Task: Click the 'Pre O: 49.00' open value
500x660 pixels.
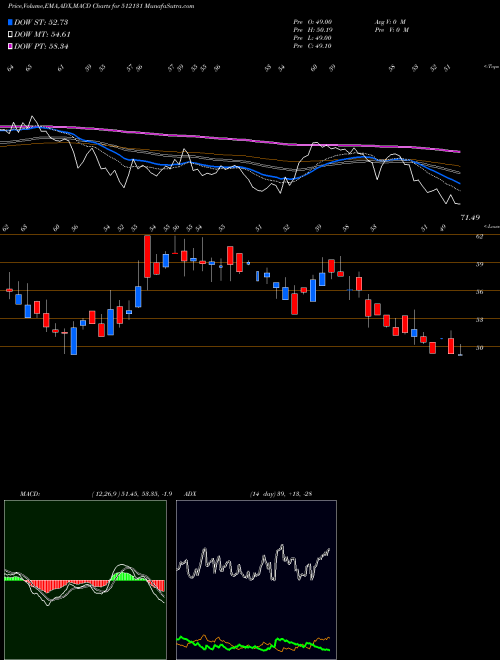Action: 313,21
